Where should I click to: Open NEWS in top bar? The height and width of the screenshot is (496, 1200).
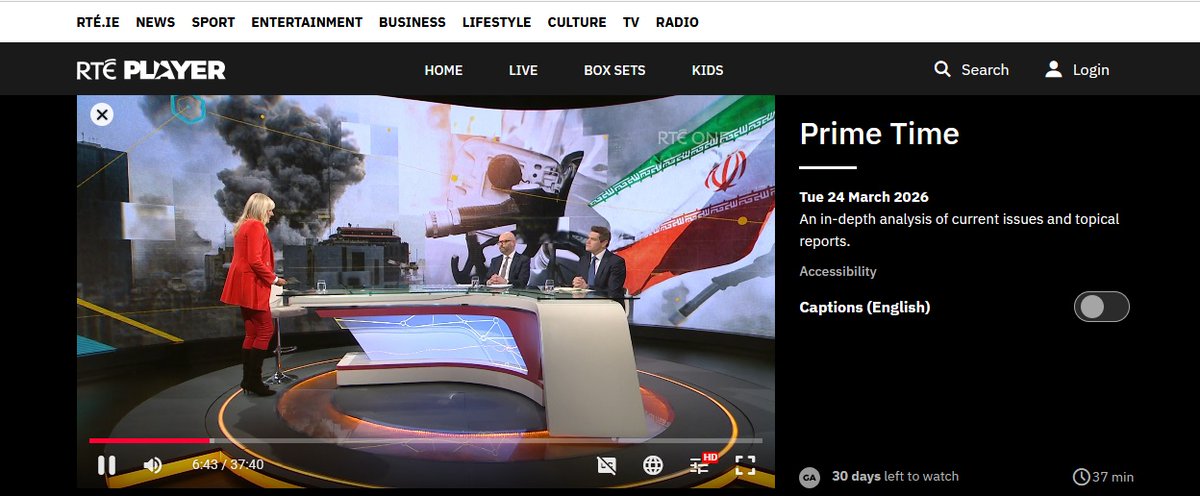[154, 22]
